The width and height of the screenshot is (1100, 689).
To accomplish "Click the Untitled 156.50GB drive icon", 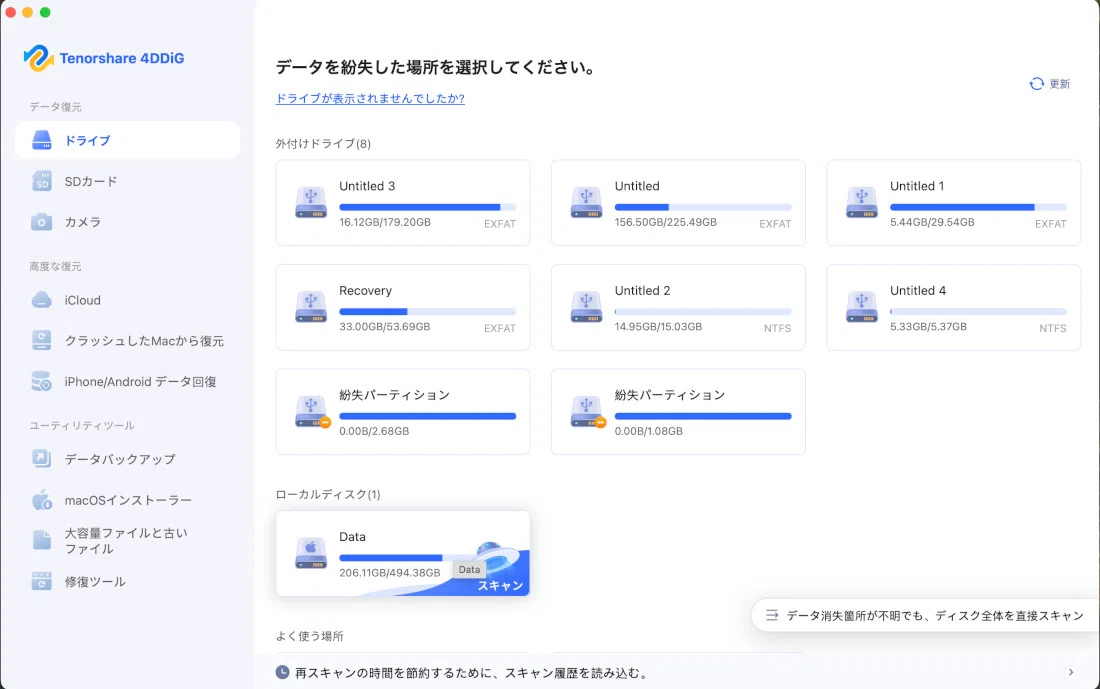I will coord(586,203).
